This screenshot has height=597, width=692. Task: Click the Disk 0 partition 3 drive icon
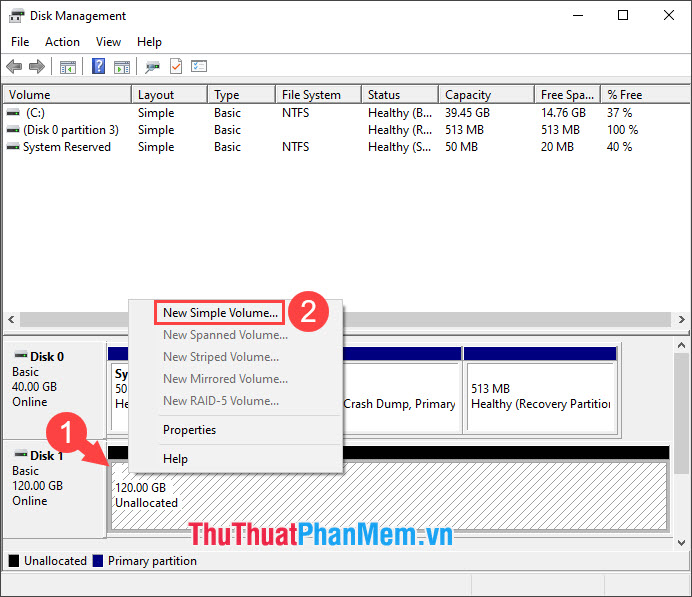[x=13, y=130]
